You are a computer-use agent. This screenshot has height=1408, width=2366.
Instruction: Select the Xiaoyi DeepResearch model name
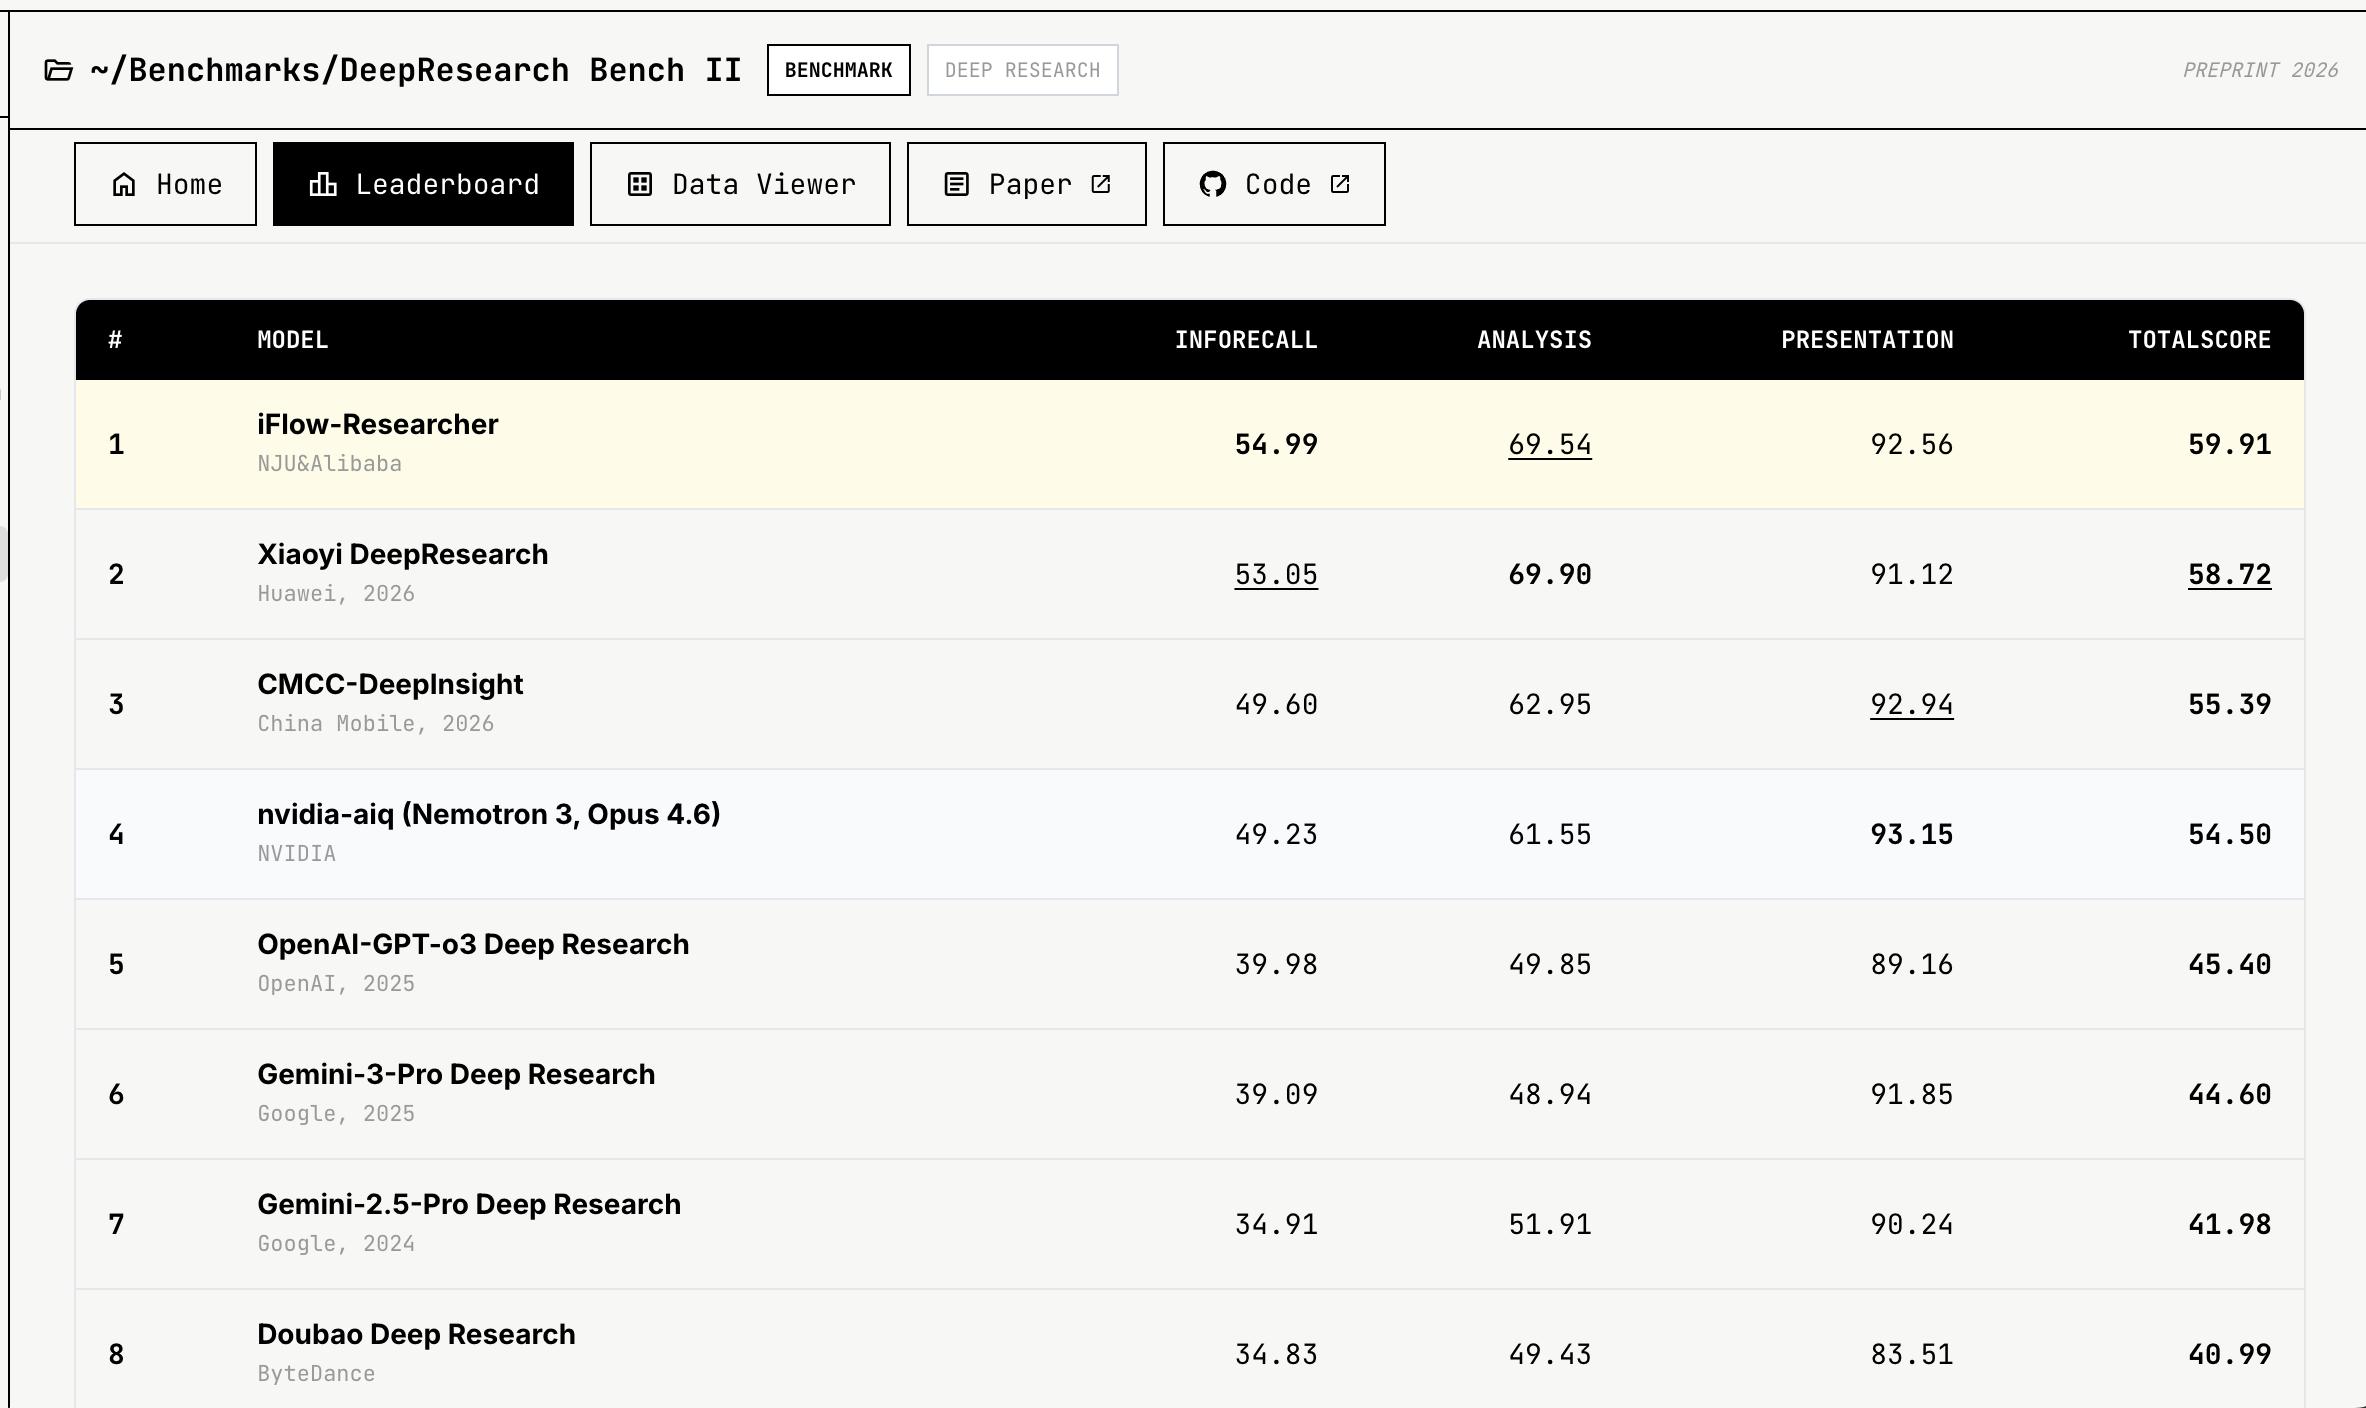click(403, 554)
